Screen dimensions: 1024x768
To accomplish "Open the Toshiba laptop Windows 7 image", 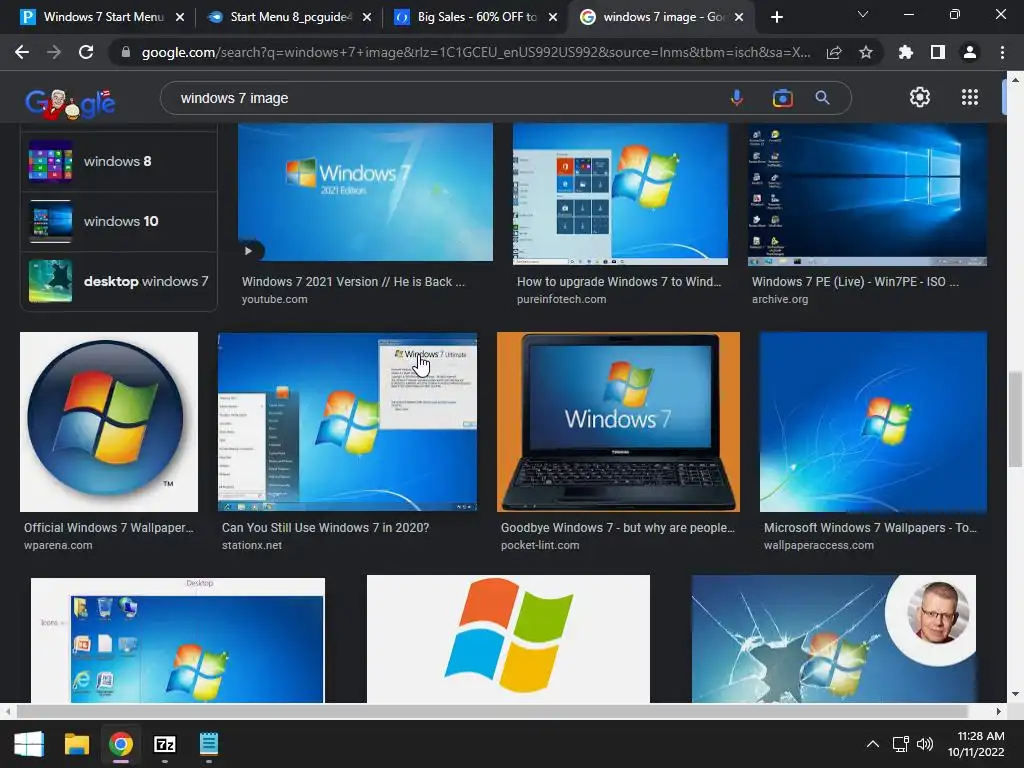I will coord(618,422).
